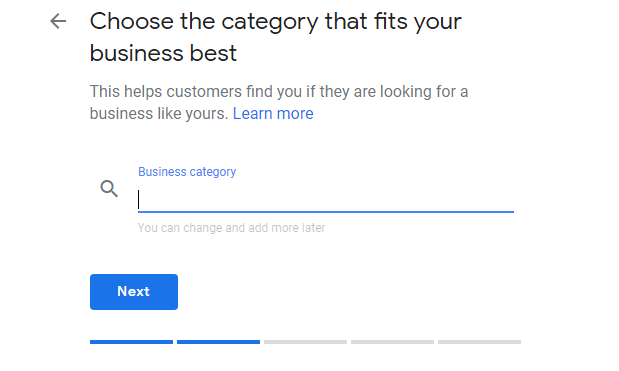Open the Learn more link
Screen dimensions: 619x371
tap(273, 114)
